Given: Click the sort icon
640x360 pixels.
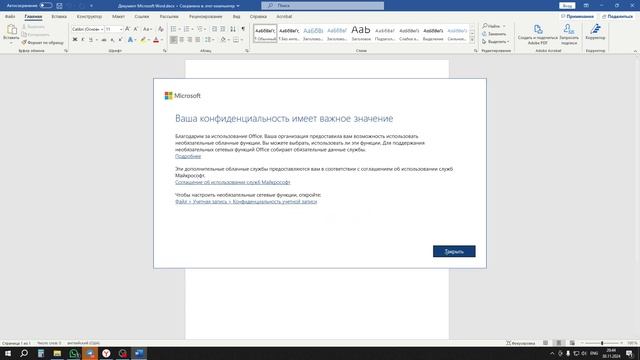Looking at the screenshot, I should point(233,29).
